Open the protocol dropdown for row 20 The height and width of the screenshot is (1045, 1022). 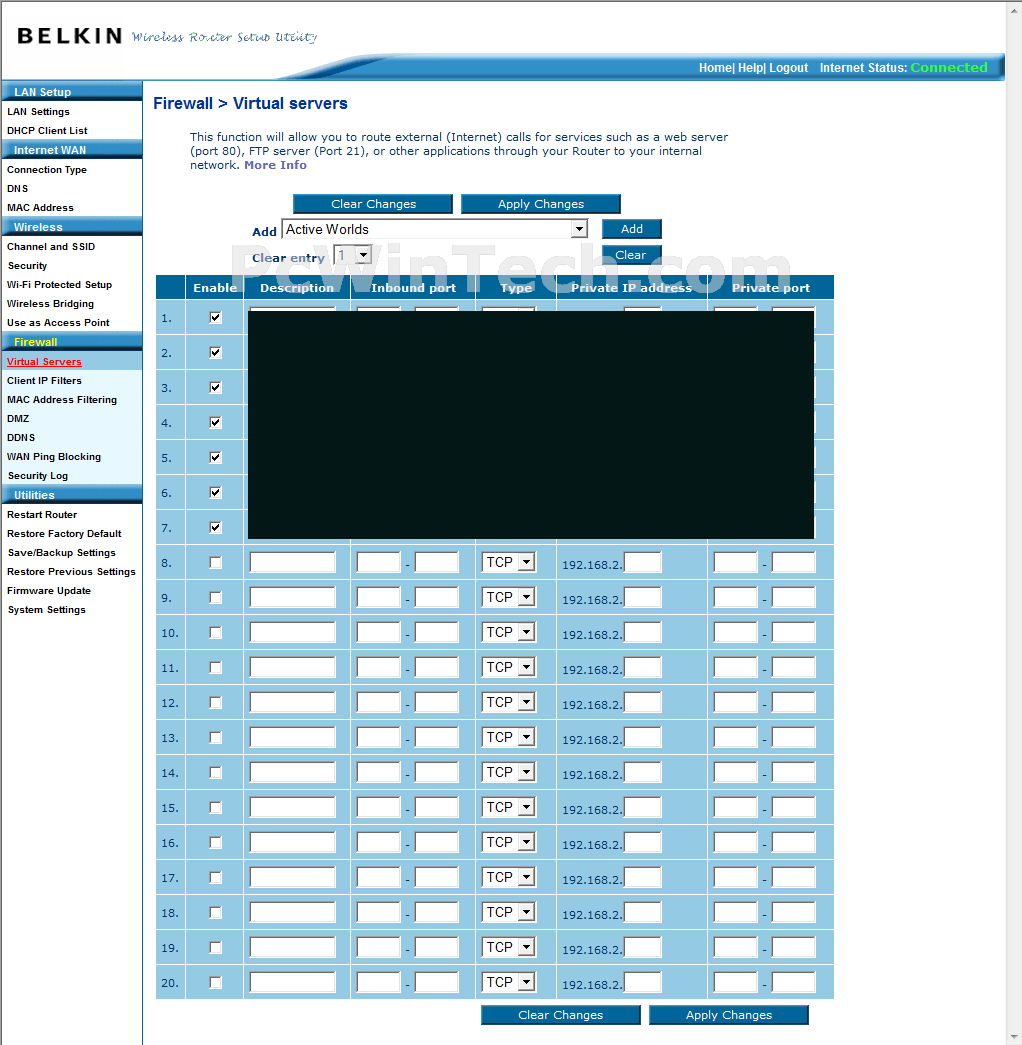coord(508,982)
